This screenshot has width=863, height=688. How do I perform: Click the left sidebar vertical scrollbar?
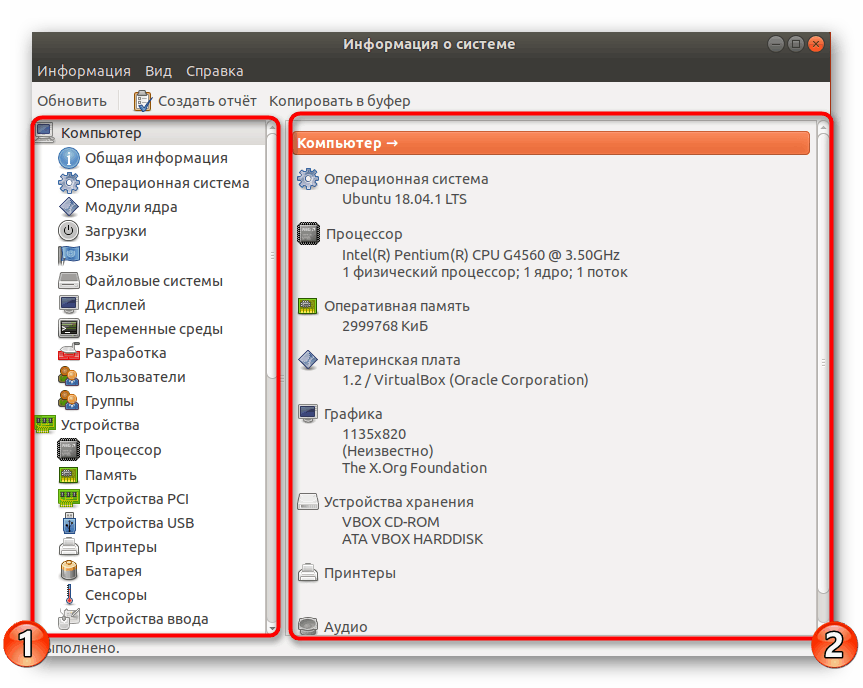point(272,256)
